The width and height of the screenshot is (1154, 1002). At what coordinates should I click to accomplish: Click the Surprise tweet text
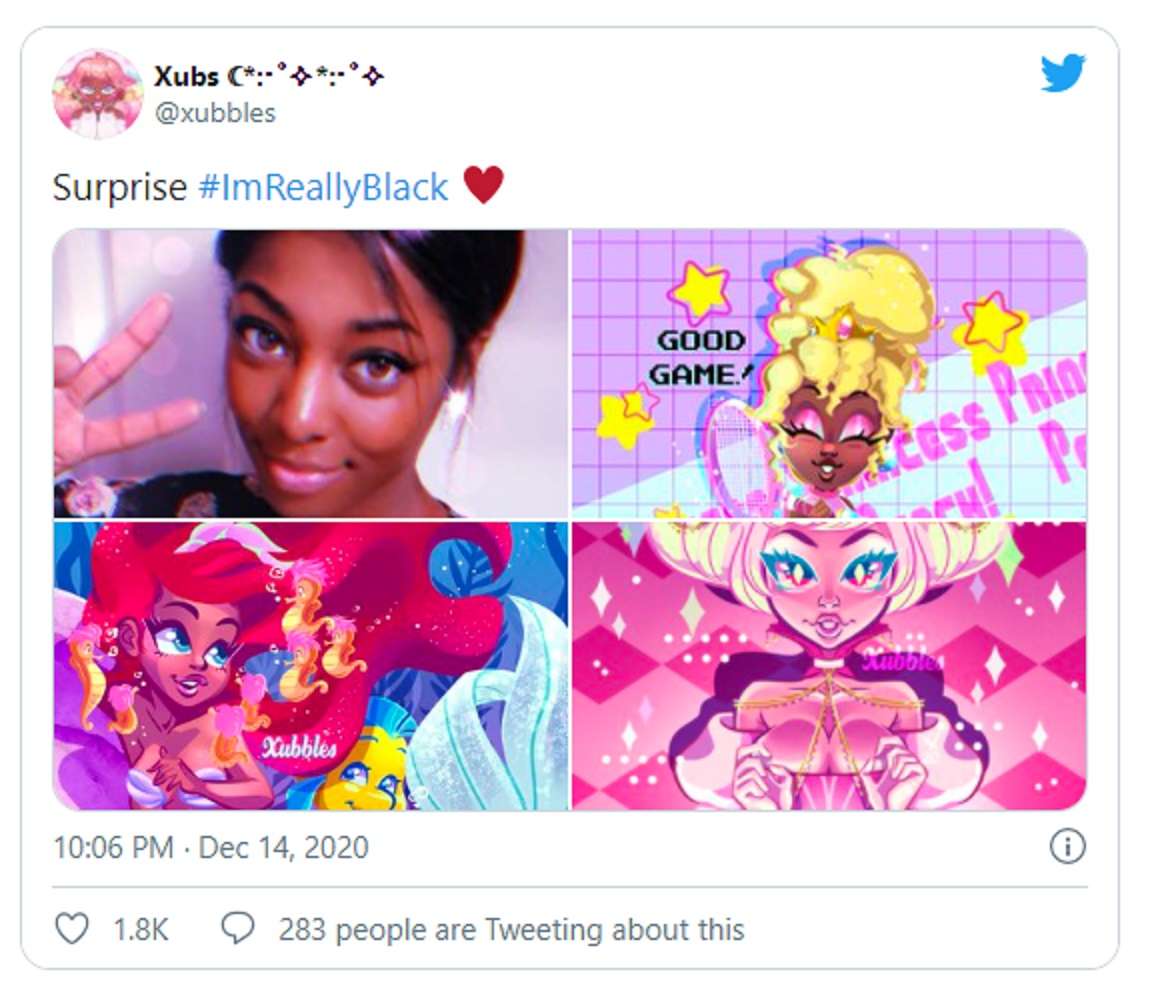pos(119,187)
